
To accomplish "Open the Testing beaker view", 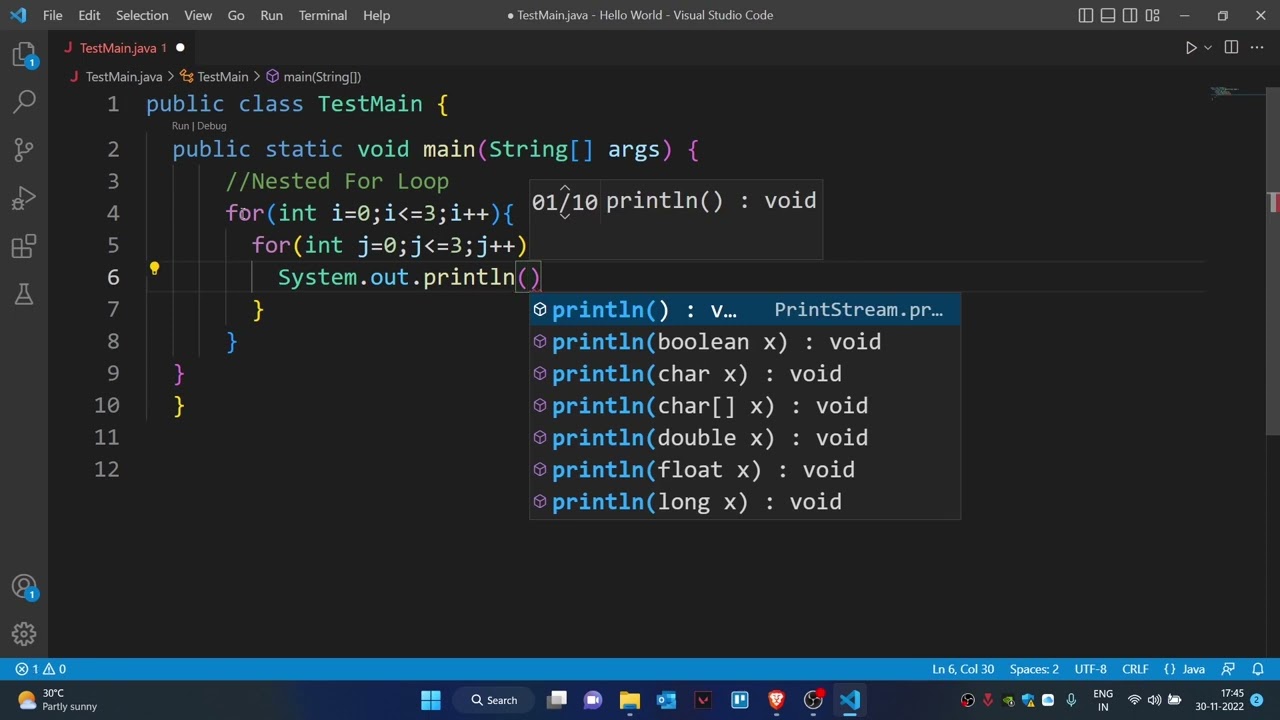I will pos(24,294).
